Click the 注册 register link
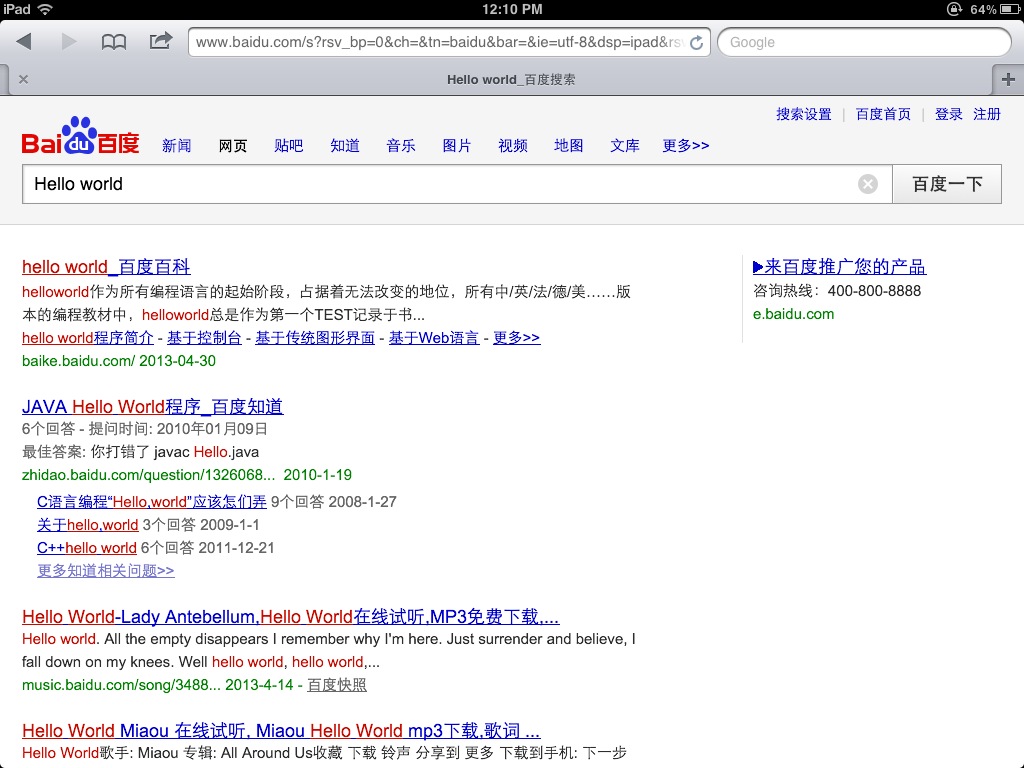 987,114
